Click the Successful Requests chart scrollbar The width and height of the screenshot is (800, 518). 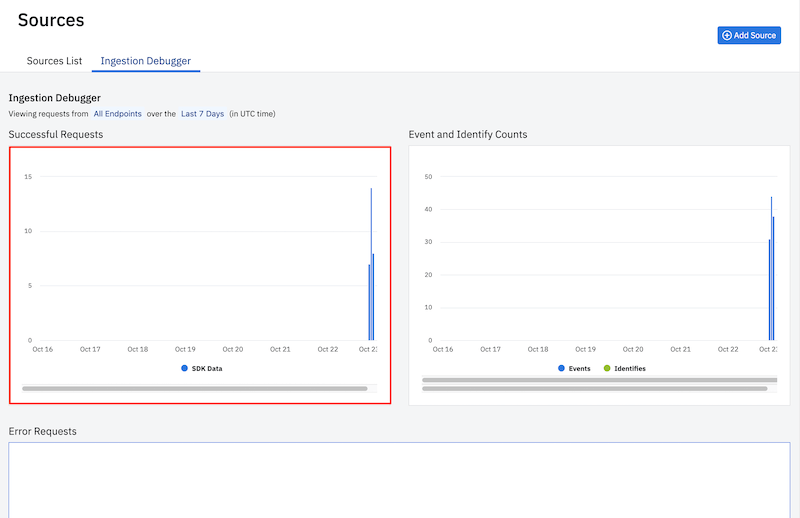[194, 388]
